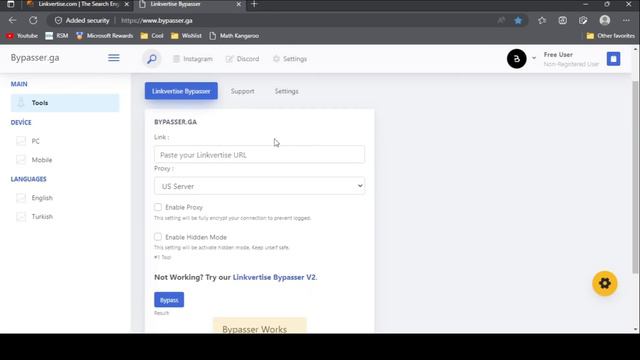Open the browser three-dots menu
Viewport: 640px width, 360px height.
(x=626, y=20)
